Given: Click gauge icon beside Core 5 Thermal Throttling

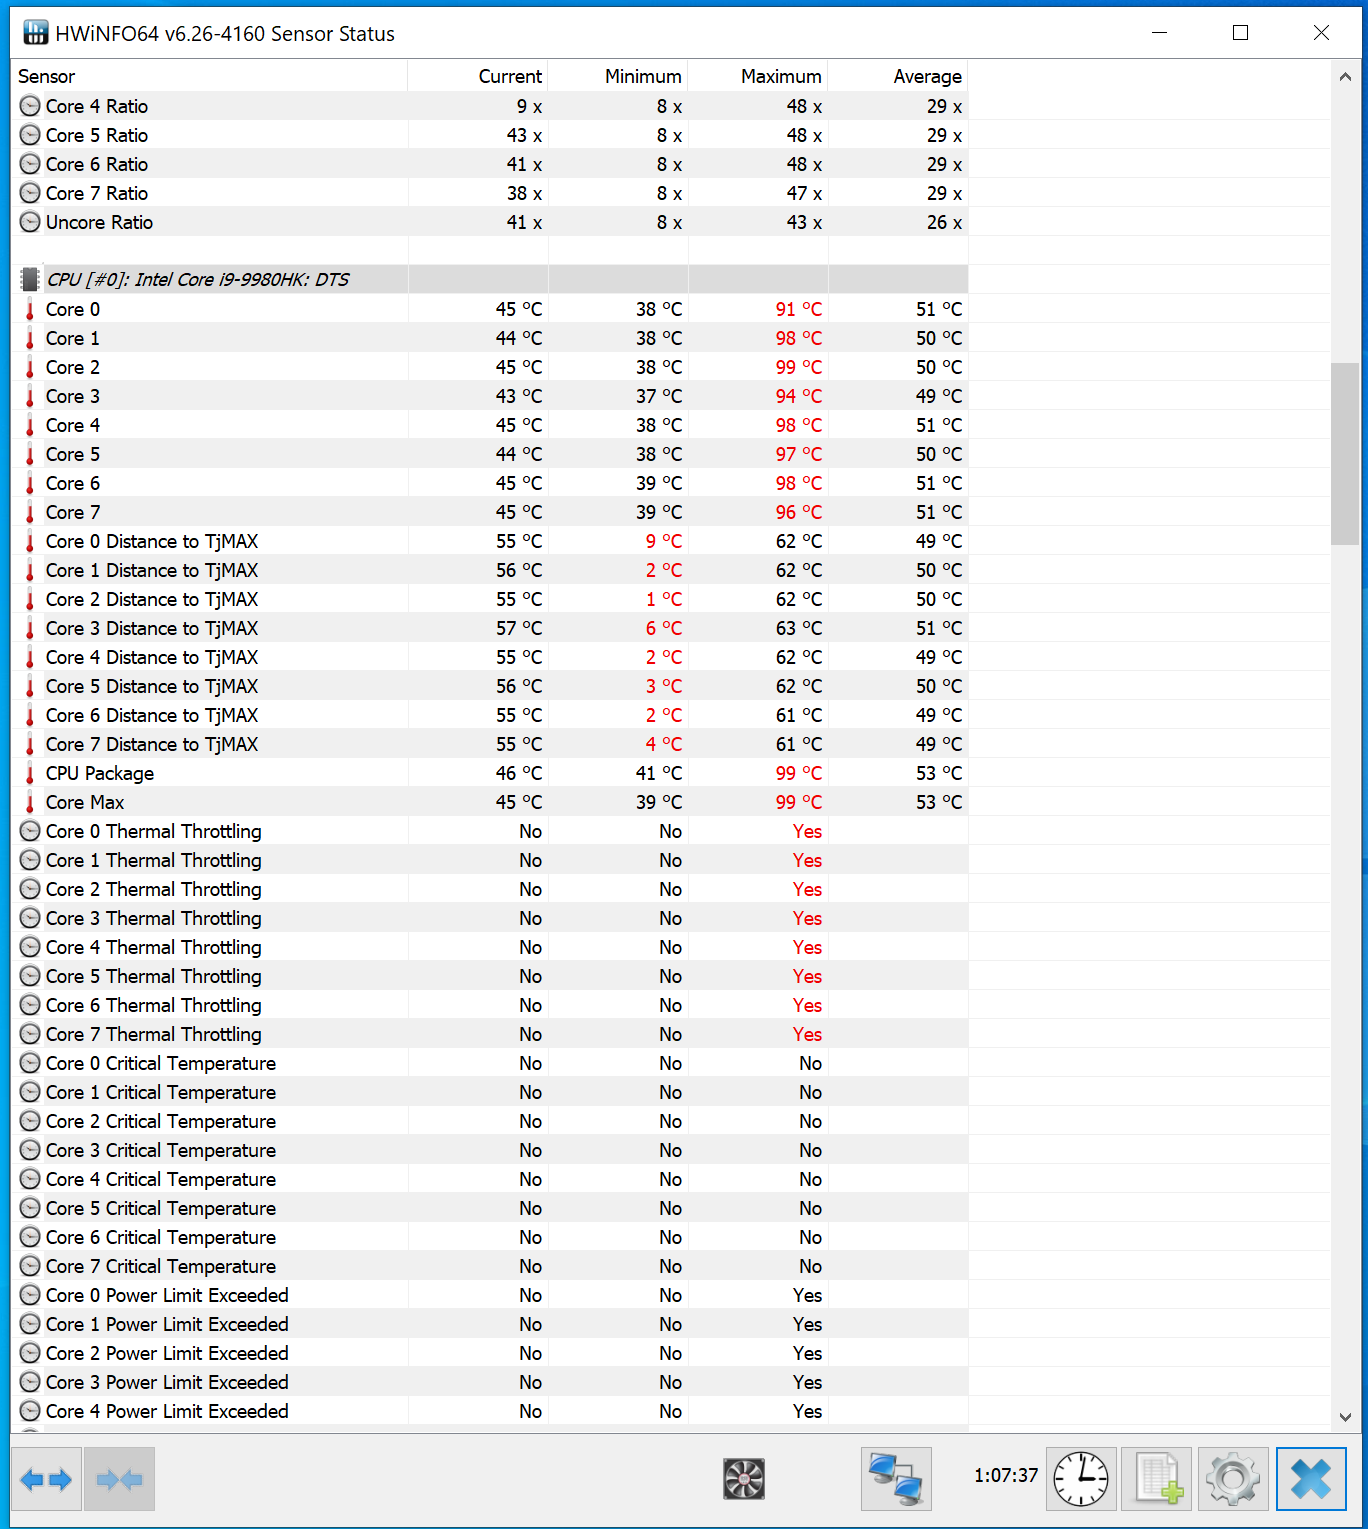Looking at the screenshot, I should [x=30, y=976].
